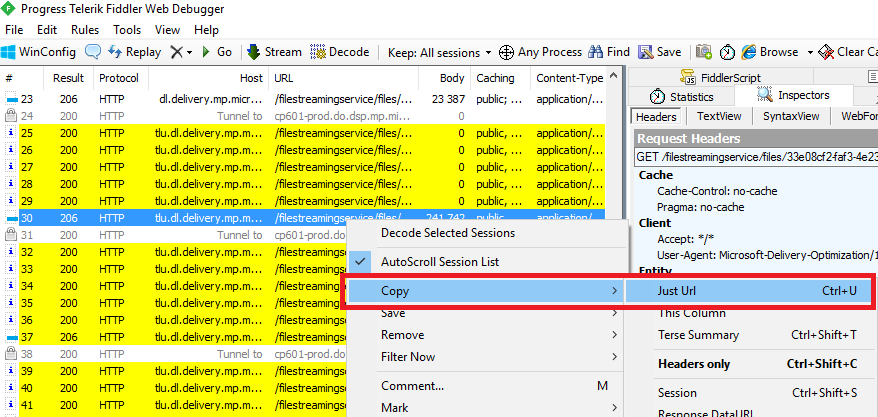878x417 pixels.
Task: Toggle the Decode toolbar button
Action: 340,52
